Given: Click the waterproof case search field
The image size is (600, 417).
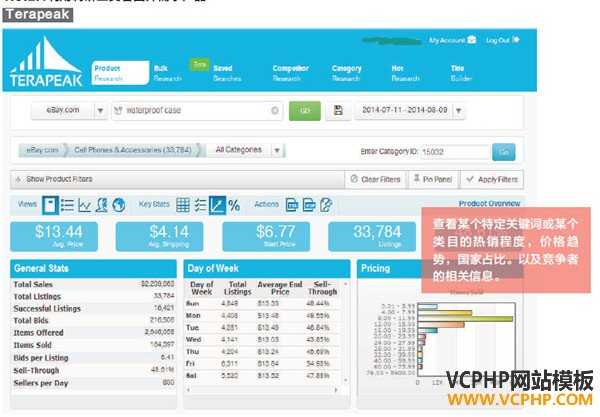Looking at the screenshot, I should (197, 111).
